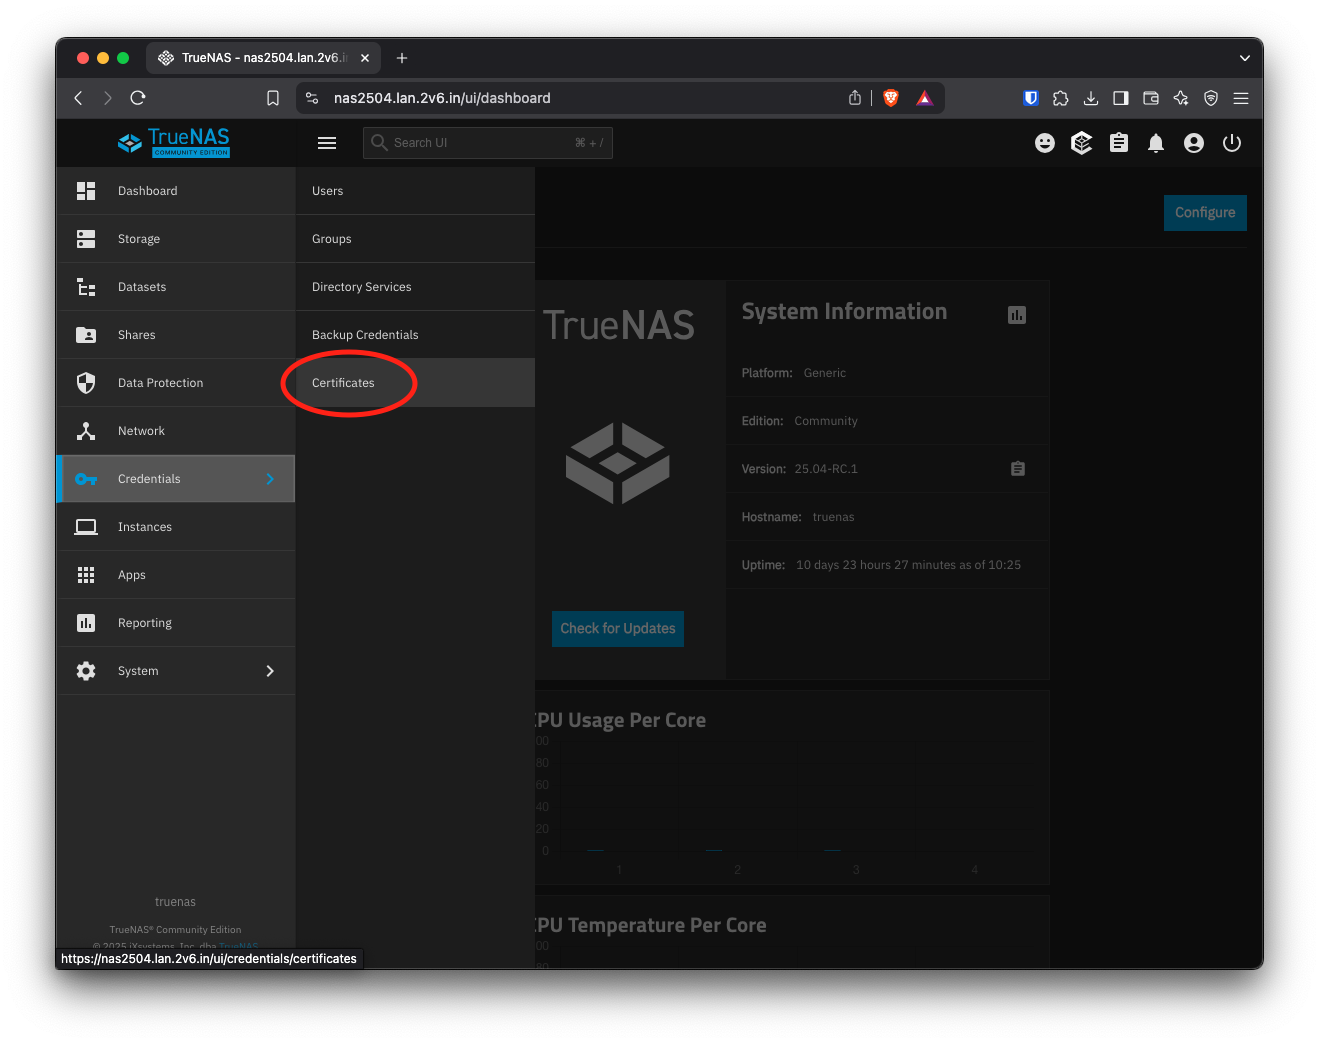Open the tab search dropdown chevron
This screenshot has width=1319, height=1043.
pyautogui.click(x=1245, y=58)
